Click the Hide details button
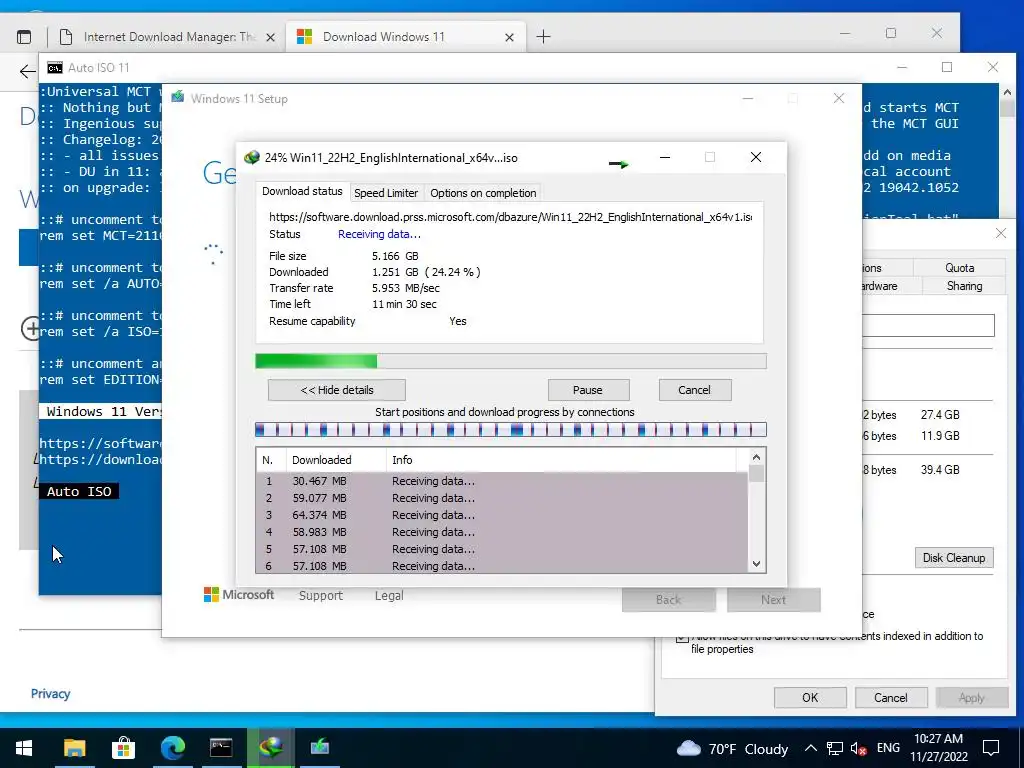 [x=336, y=390]
